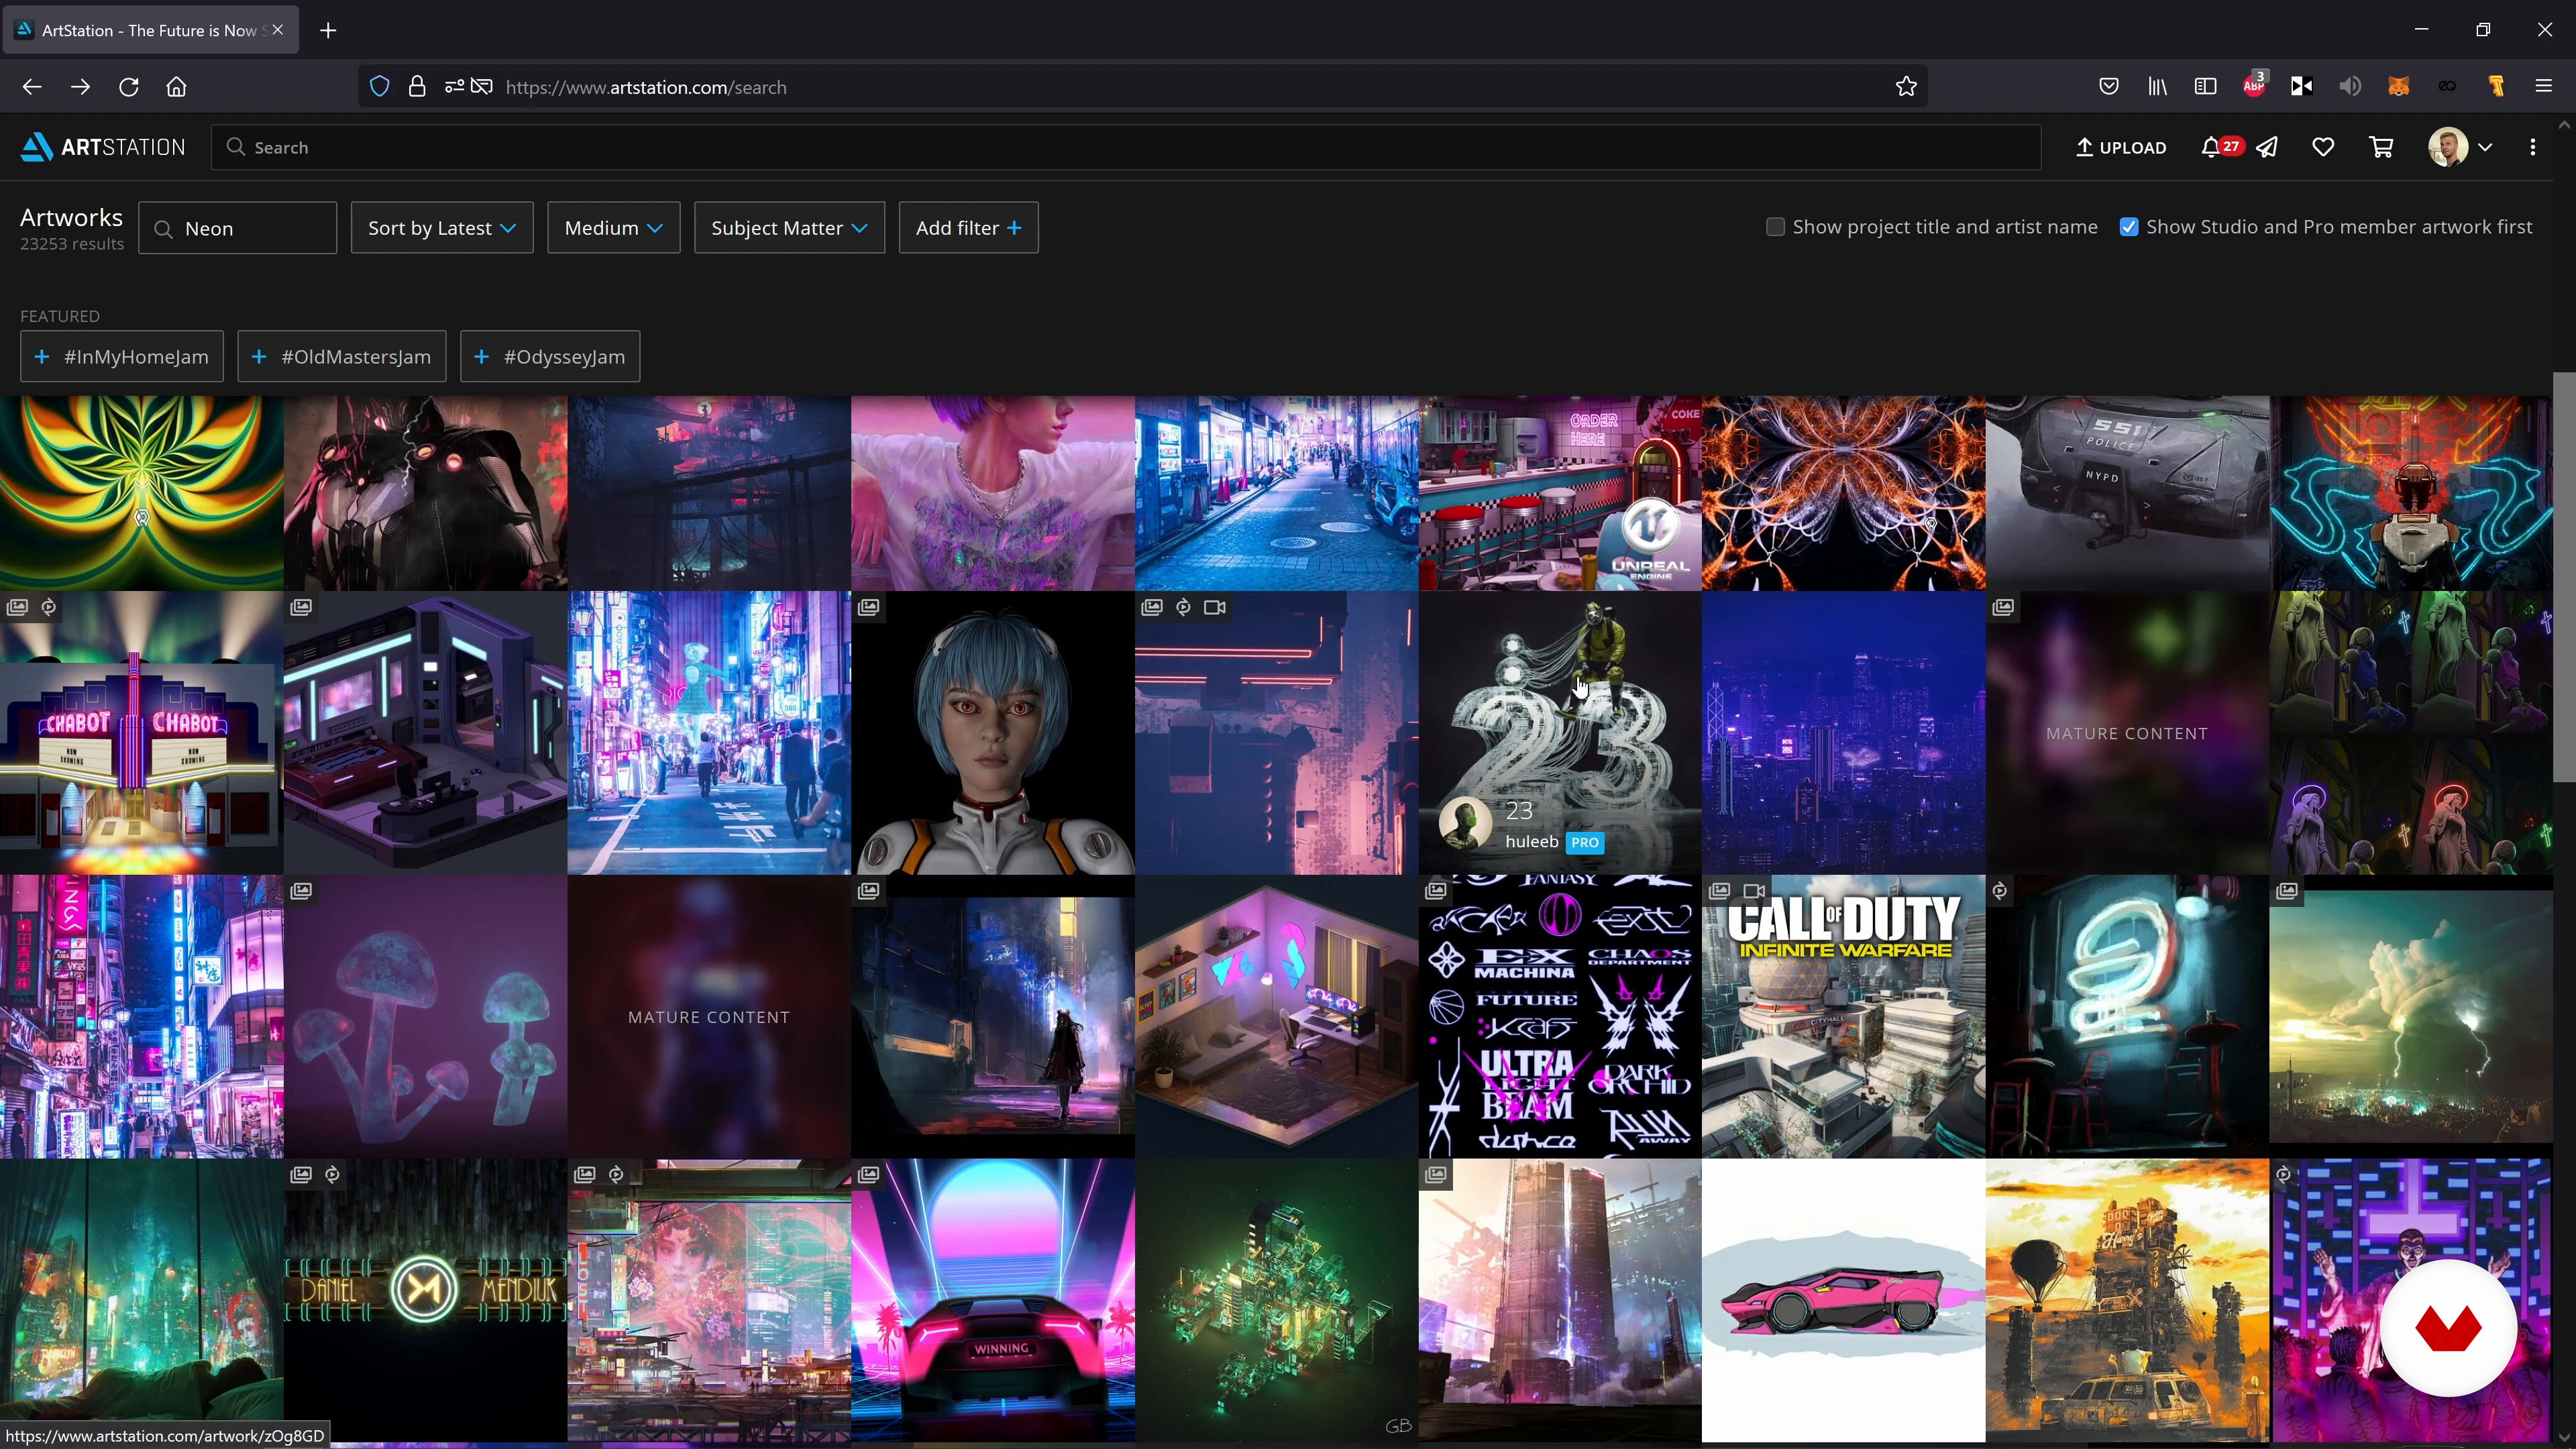Open the Adblock Plus extension
The height and width of the screenshot is (1449, 2576).
click(x=2254, y=85)
